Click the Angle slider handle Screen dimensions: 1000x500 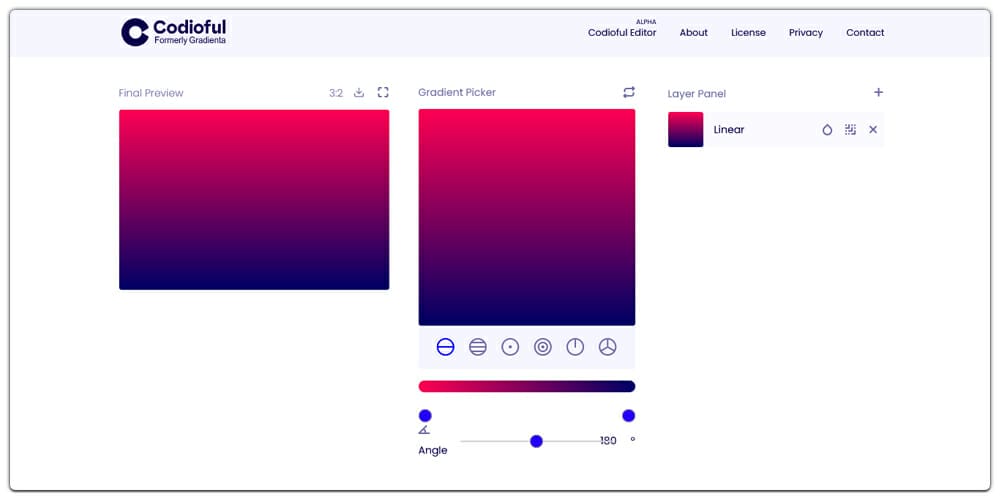(x=536, y=441)
